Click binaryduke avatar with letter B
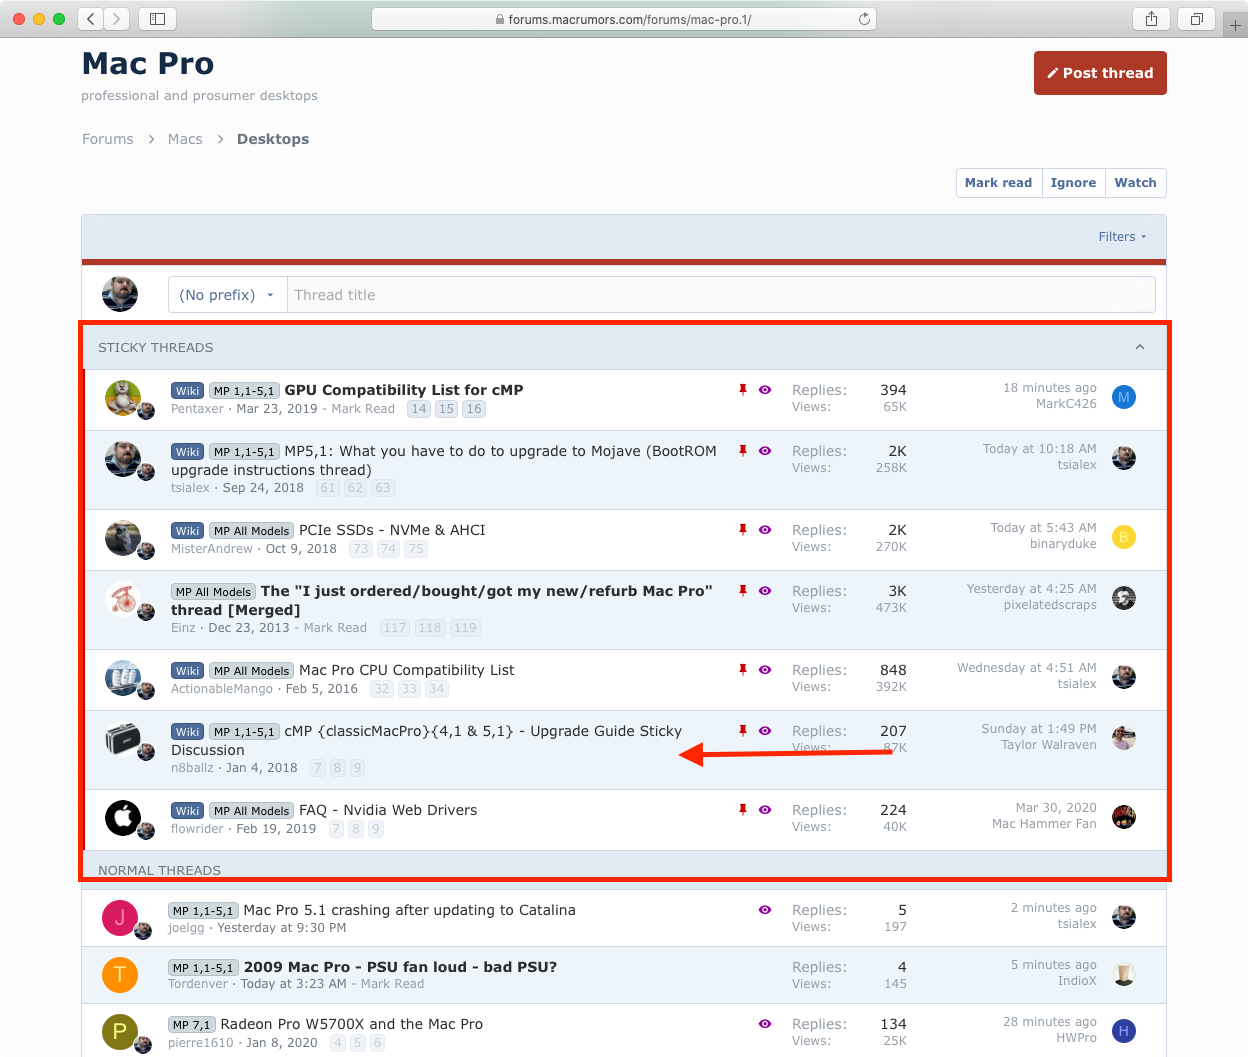 coord(1124,537)
